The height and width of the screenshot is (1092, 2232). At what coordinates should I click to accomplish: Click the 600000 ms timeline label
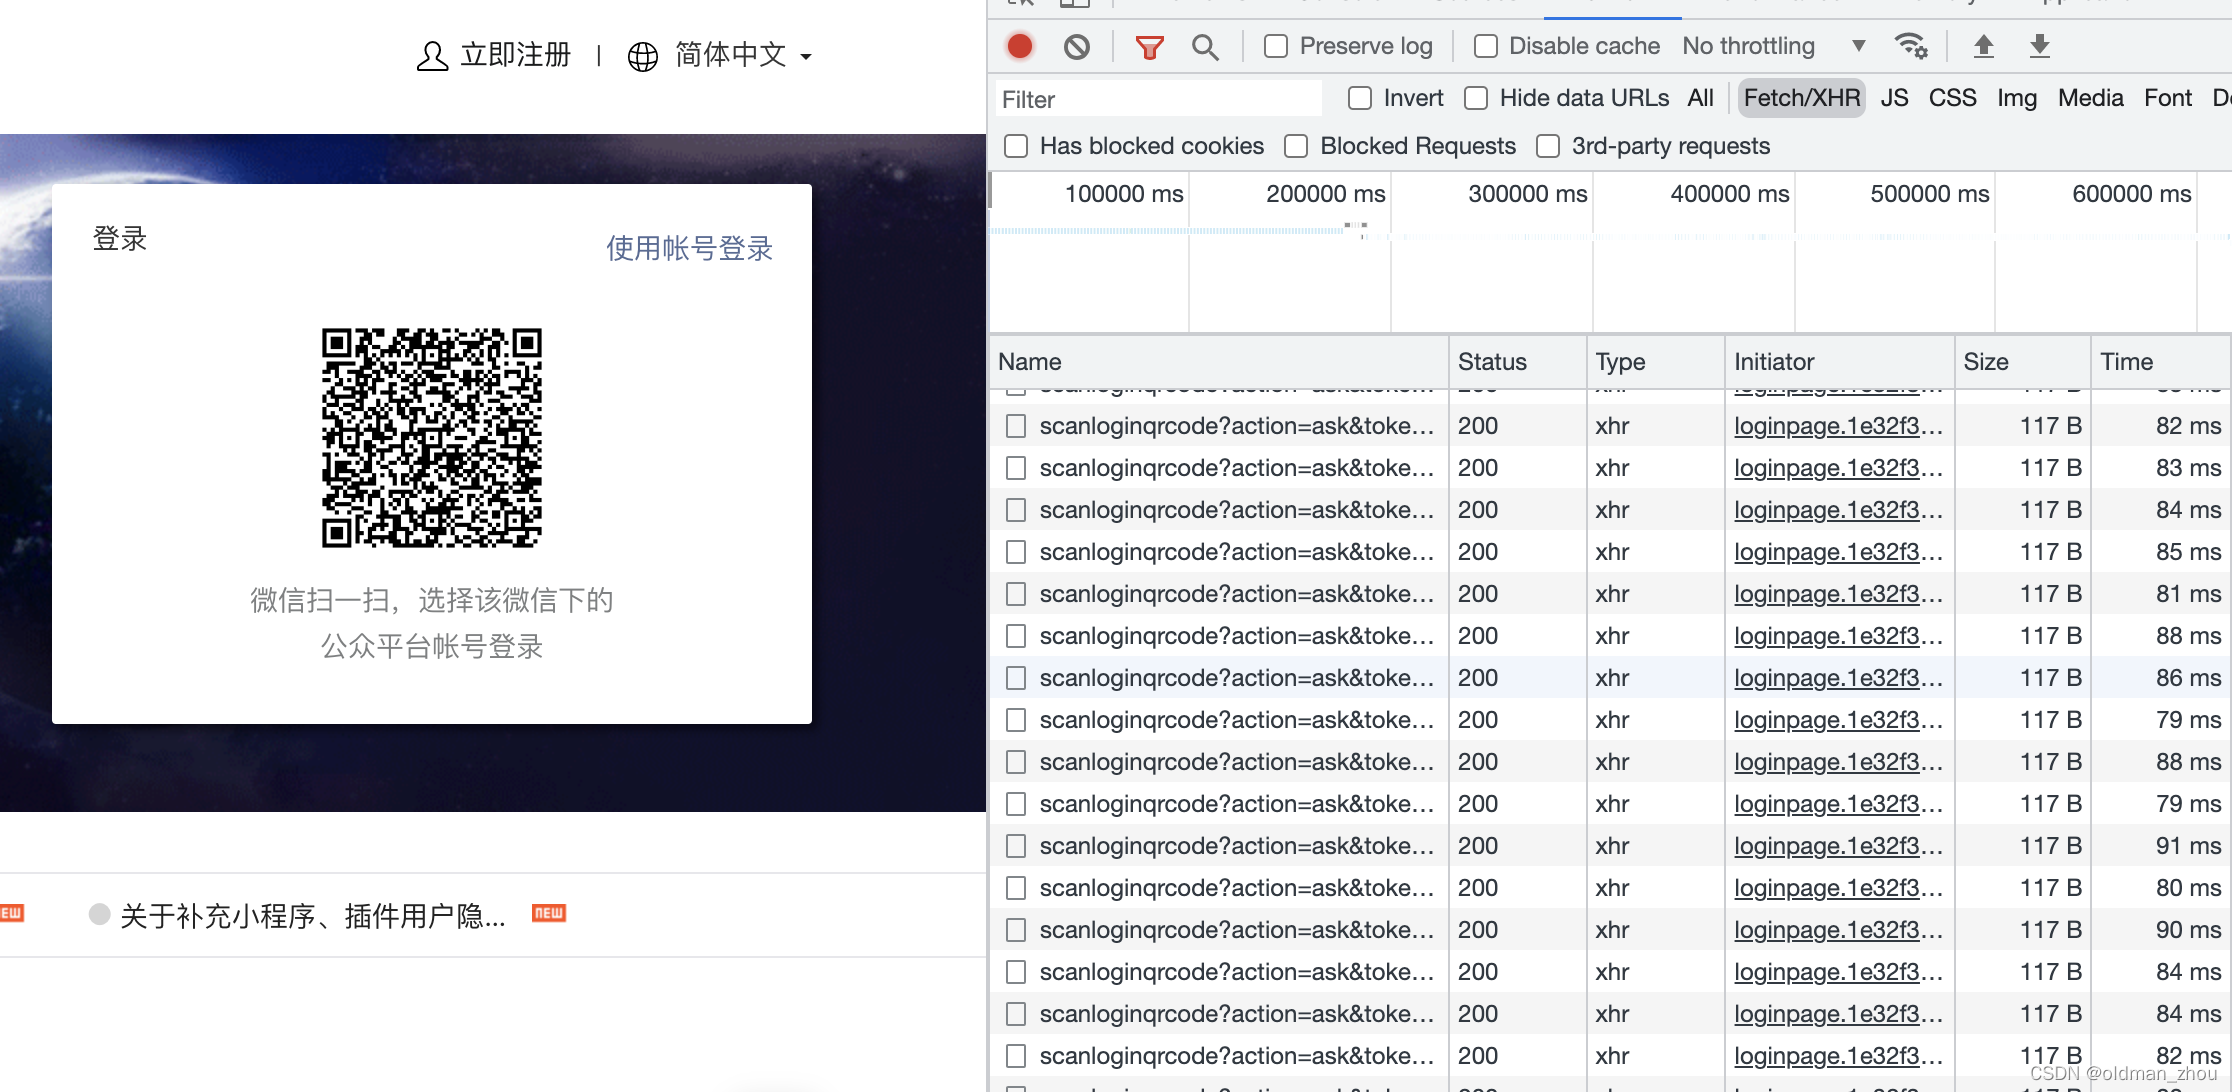[2131, 194]
